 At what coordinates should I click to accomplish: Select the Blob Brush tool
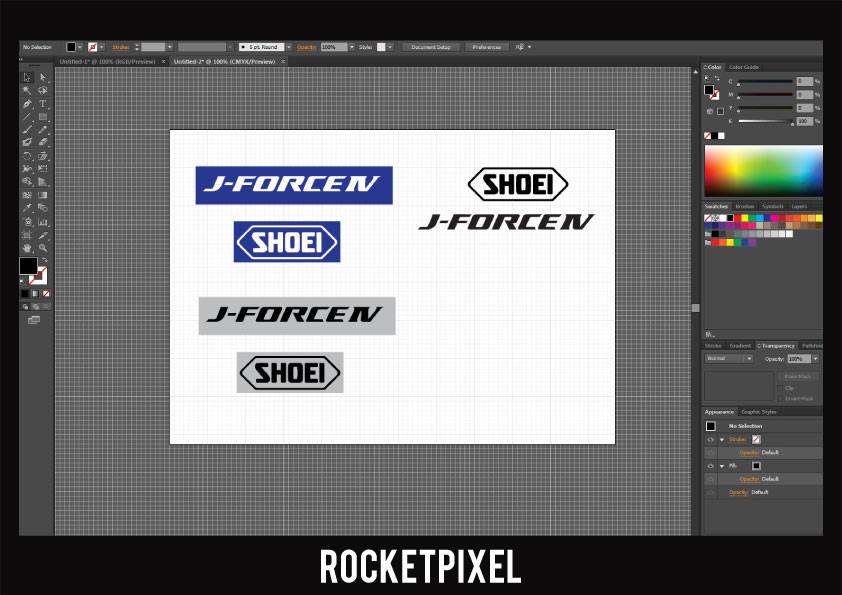coord(27,142)
